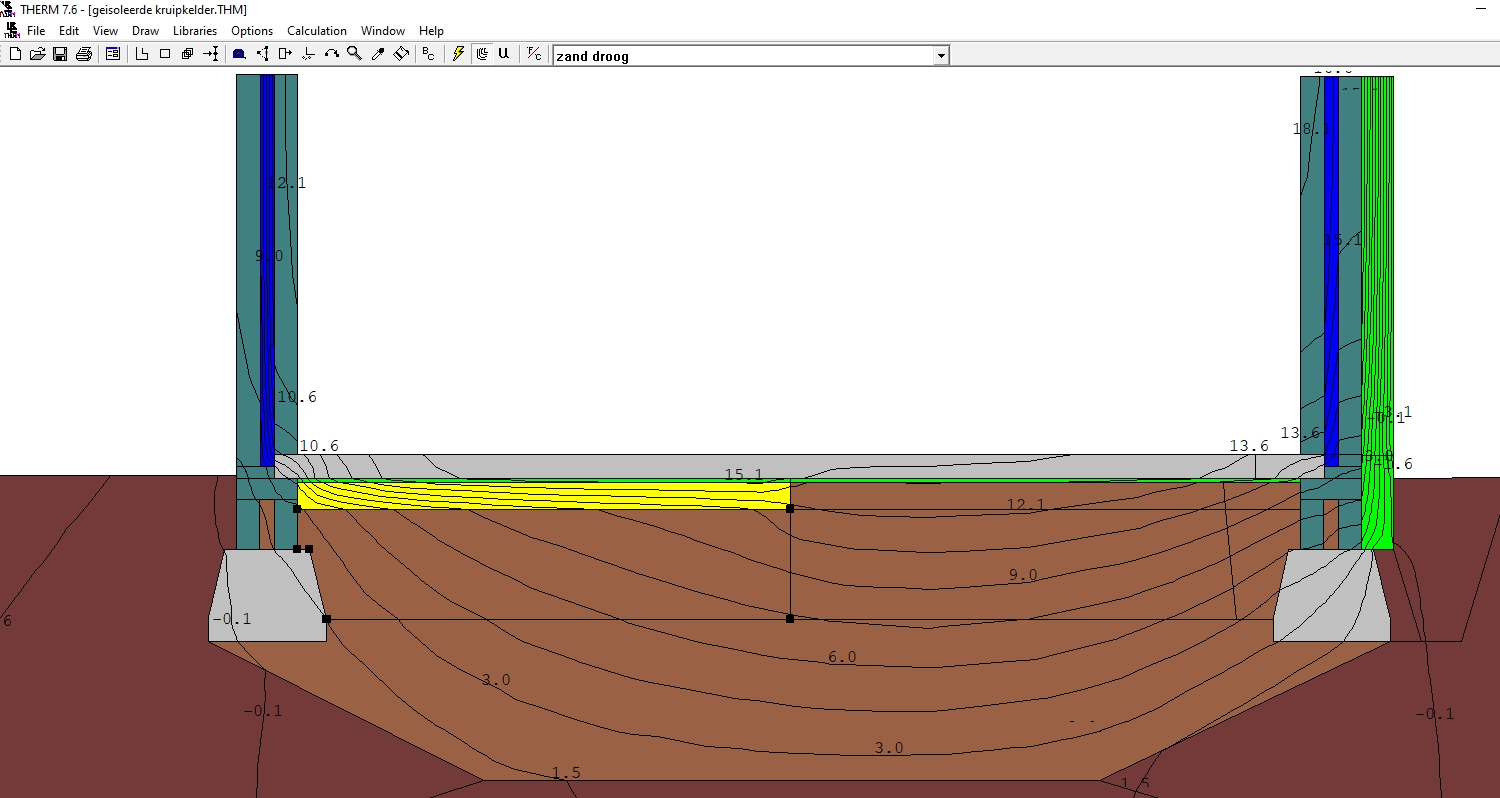The image size is (1500, 798).
Task: Toggle the F/C temperature units button
Action: [534, 54]
